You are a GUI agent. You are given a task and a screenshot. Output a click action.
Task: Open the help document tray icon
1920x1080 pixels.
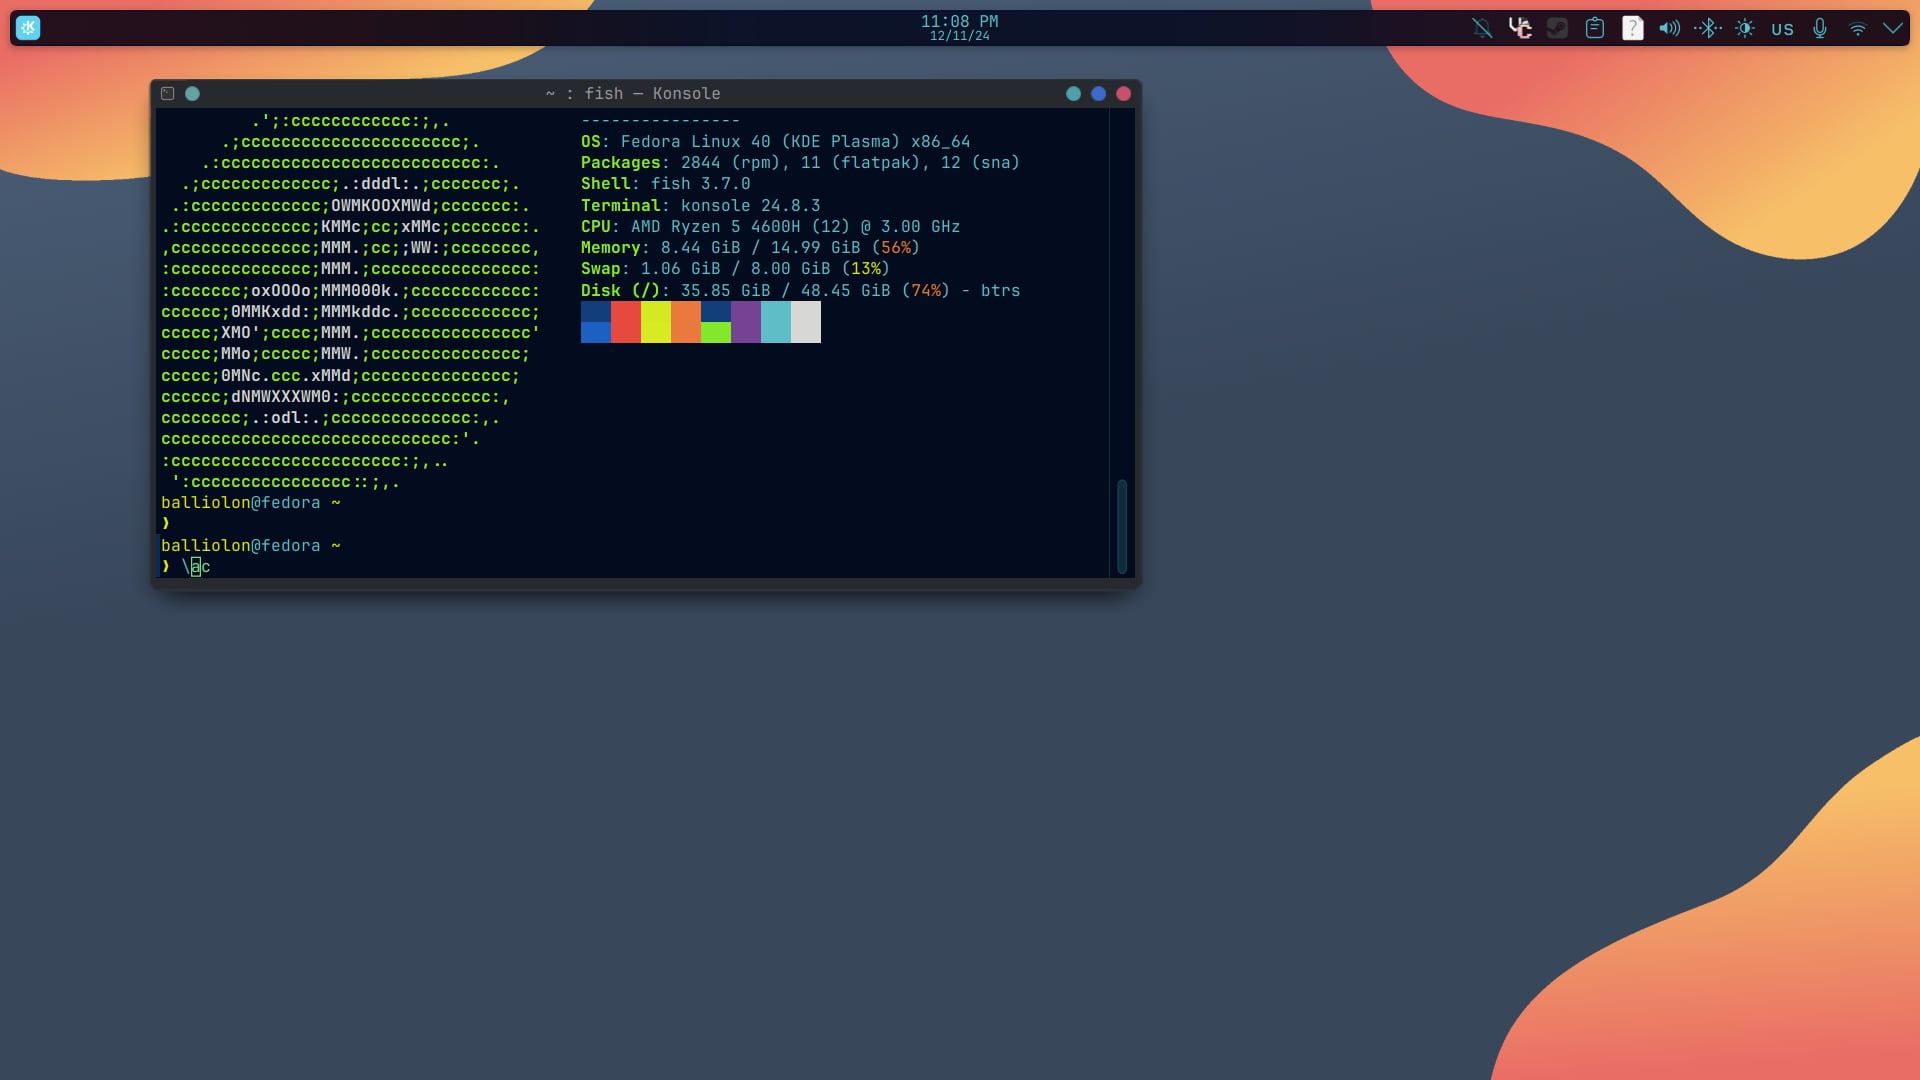point(1632,28)
